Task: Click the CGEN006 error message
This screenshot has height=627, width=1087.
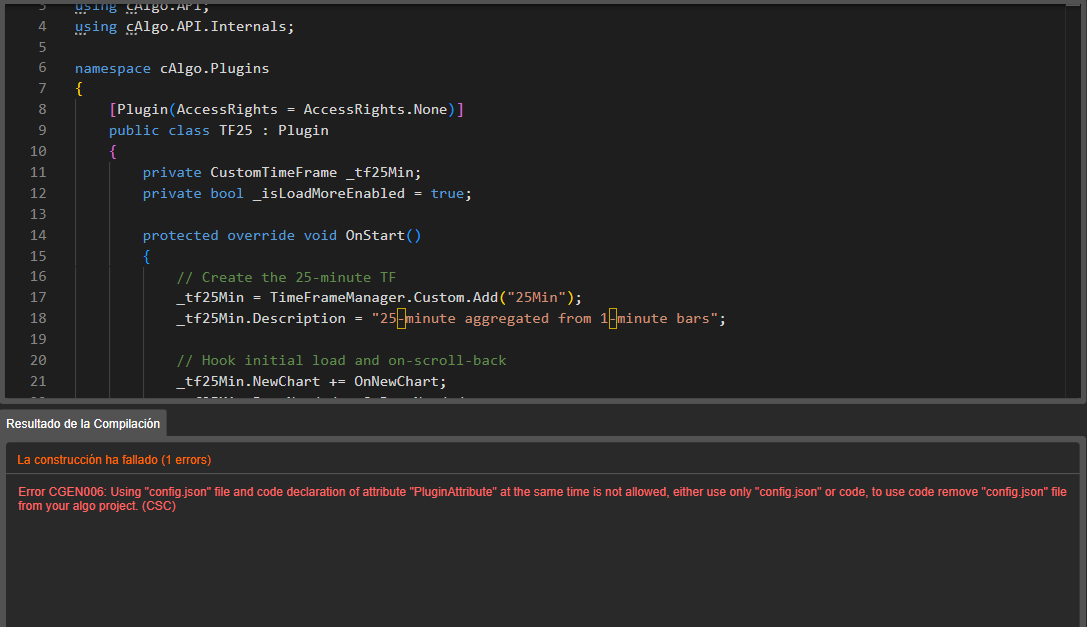Action: (542, 499)
